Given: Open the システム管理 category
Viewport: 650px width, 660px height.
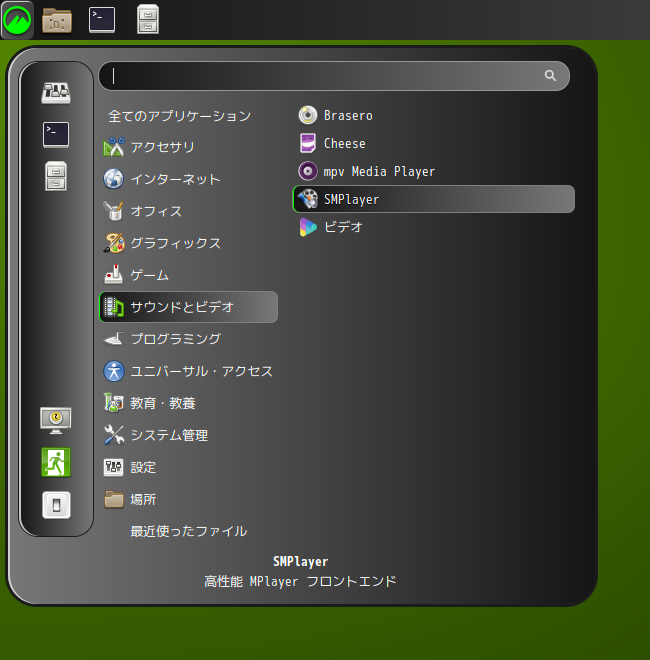Looking at the screenshot, I should 189,435.
